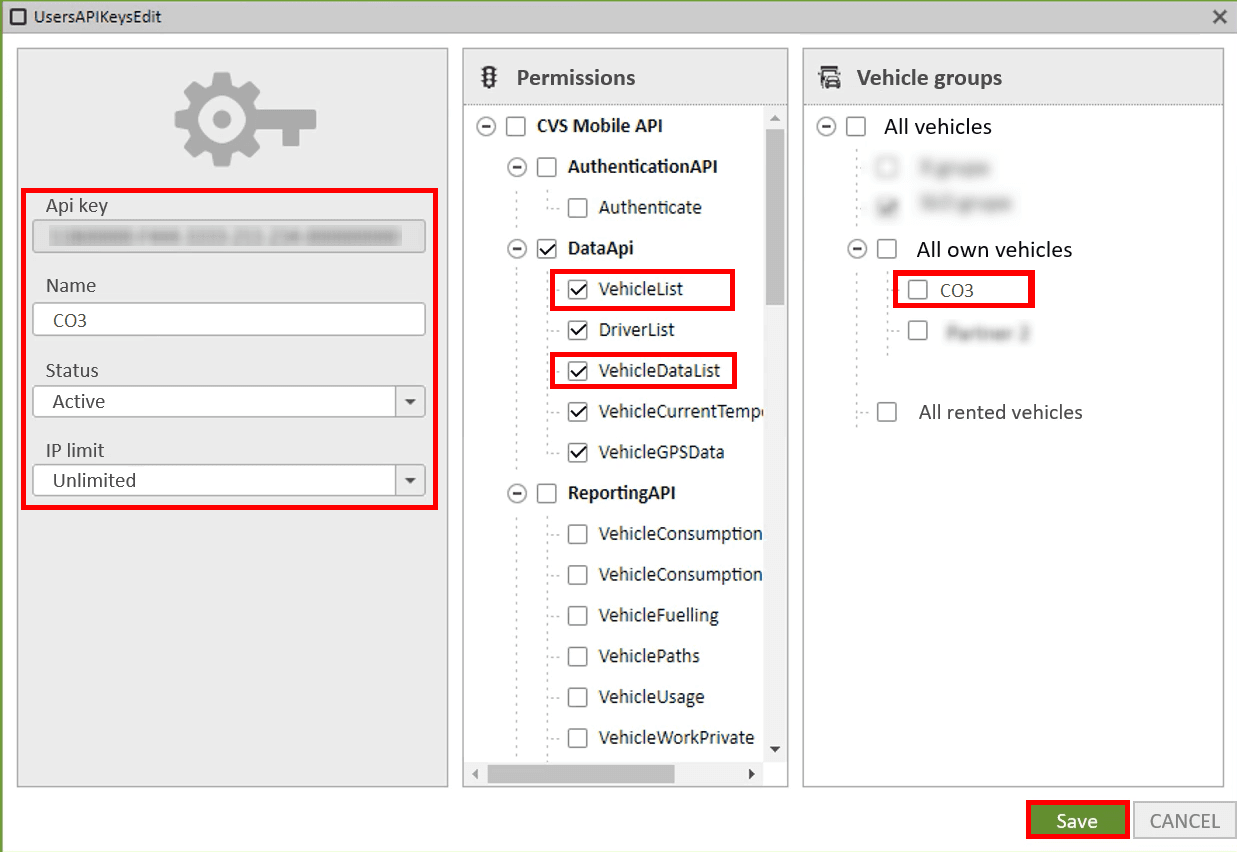Open the IP limit dropdown

[410, 480]
